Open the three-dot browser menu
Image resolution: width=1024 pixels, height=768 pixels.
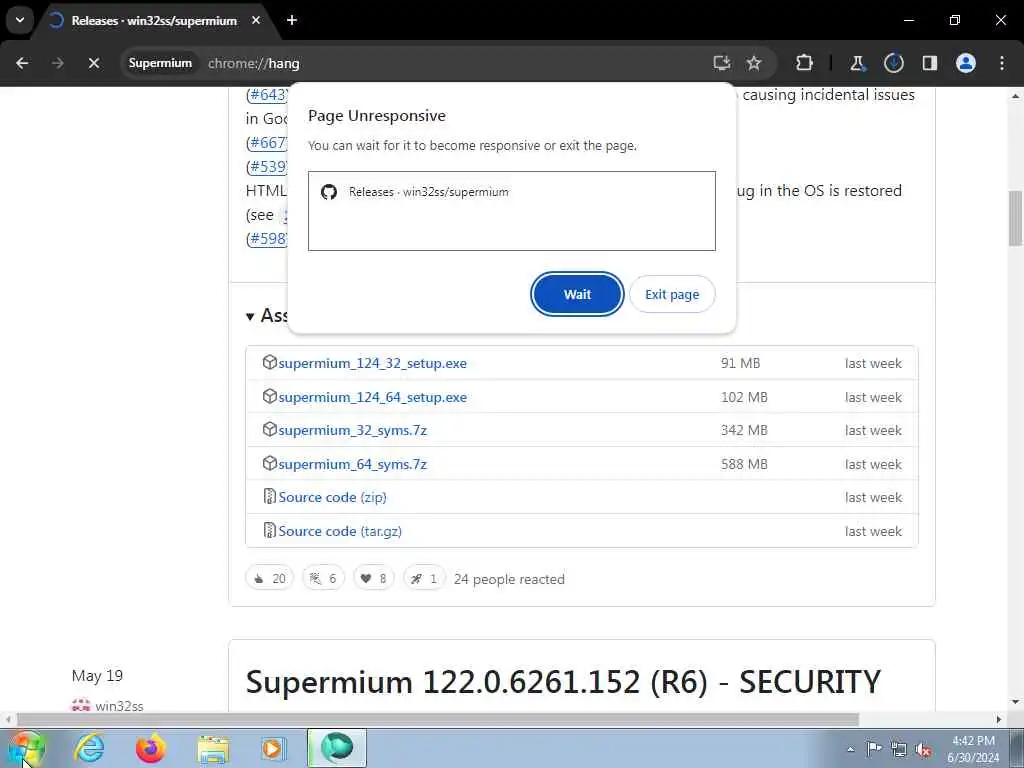click(1002, 63)
